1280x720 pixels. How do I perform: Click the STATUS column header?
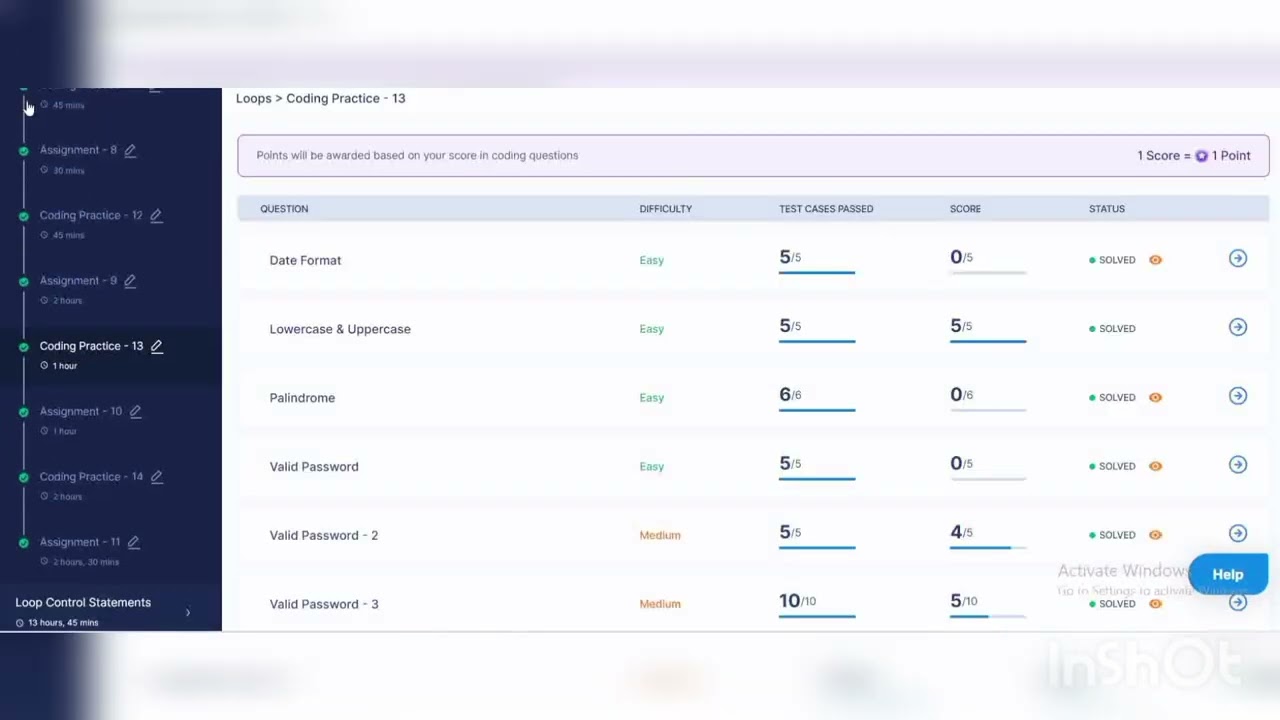[x=1107, y=209]
